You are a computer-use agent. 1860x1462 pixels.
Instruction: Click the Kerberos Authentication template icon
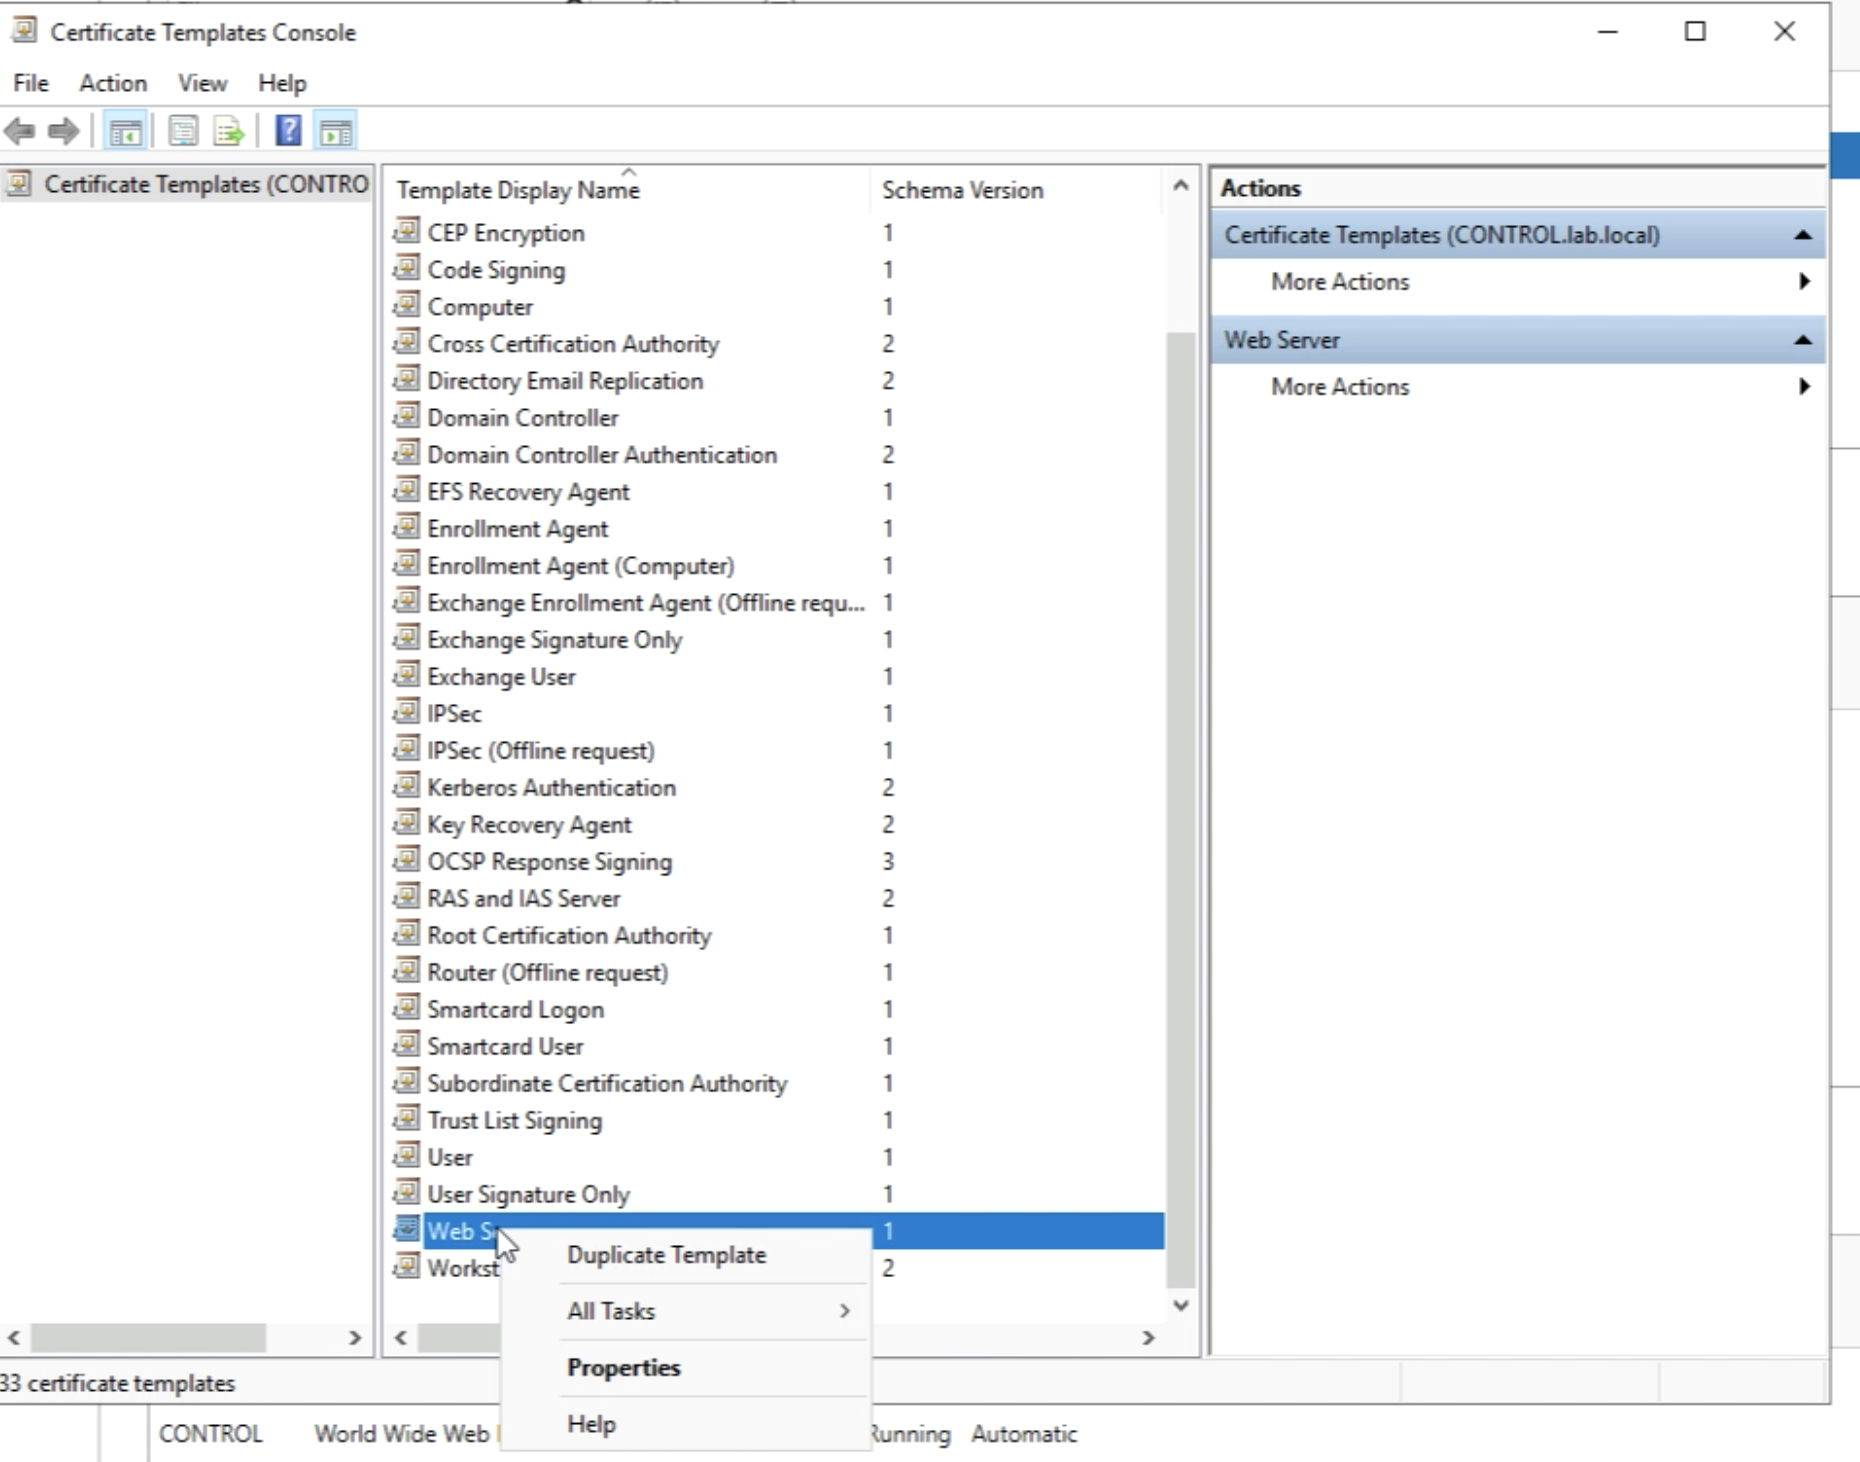[x=406, y=786]
